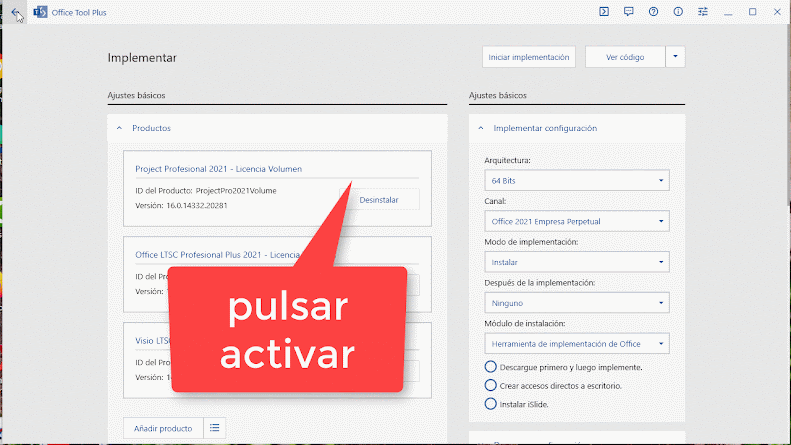The image size is (791, 445).
Task: Click the Ver código button
Action: tap(625, 57)
